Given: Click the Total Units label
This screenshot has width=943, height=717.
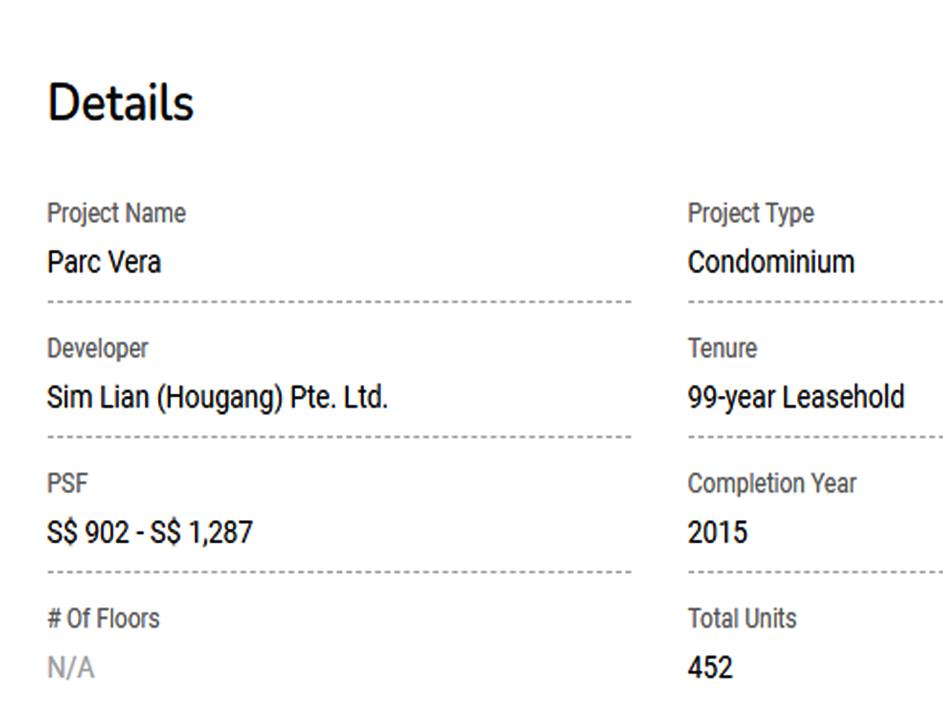Looking at the screenshot, I should point(741,618).
